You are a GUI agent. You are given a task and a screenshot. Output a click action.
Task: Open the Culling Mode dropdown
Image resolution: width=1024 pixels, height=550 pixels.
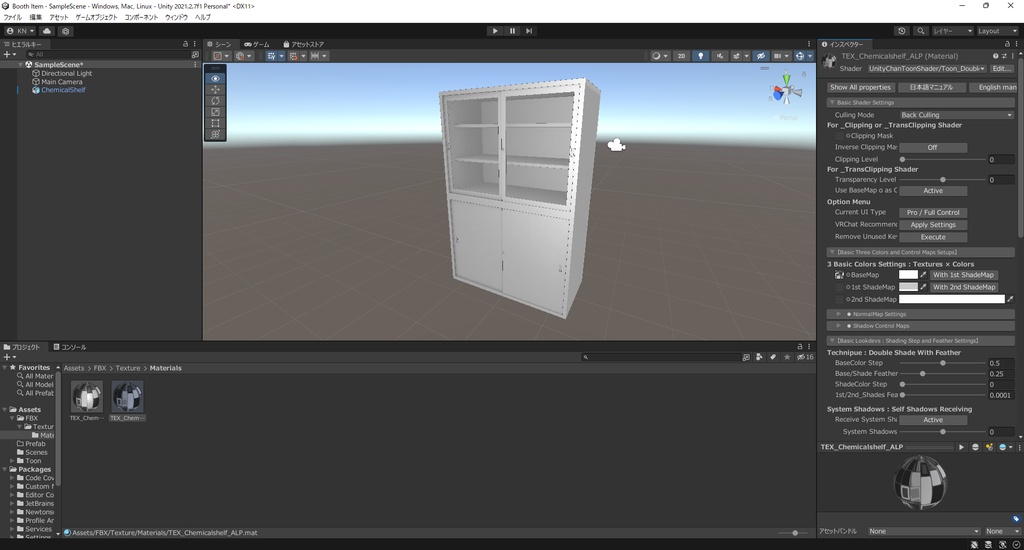click(x=956, y=115)
